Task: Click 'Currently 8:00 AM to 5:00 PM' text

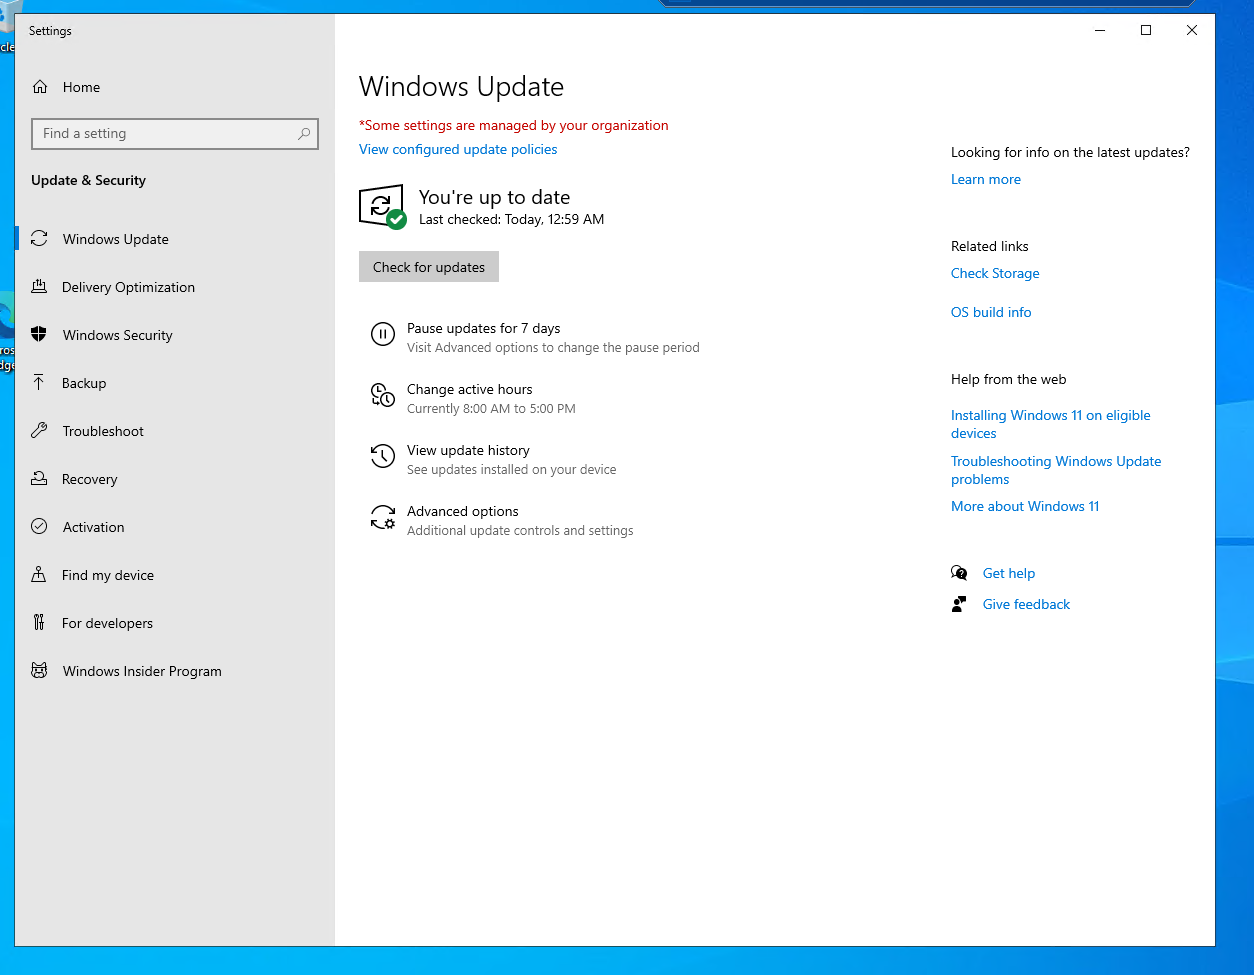Action: click(491, 409)
